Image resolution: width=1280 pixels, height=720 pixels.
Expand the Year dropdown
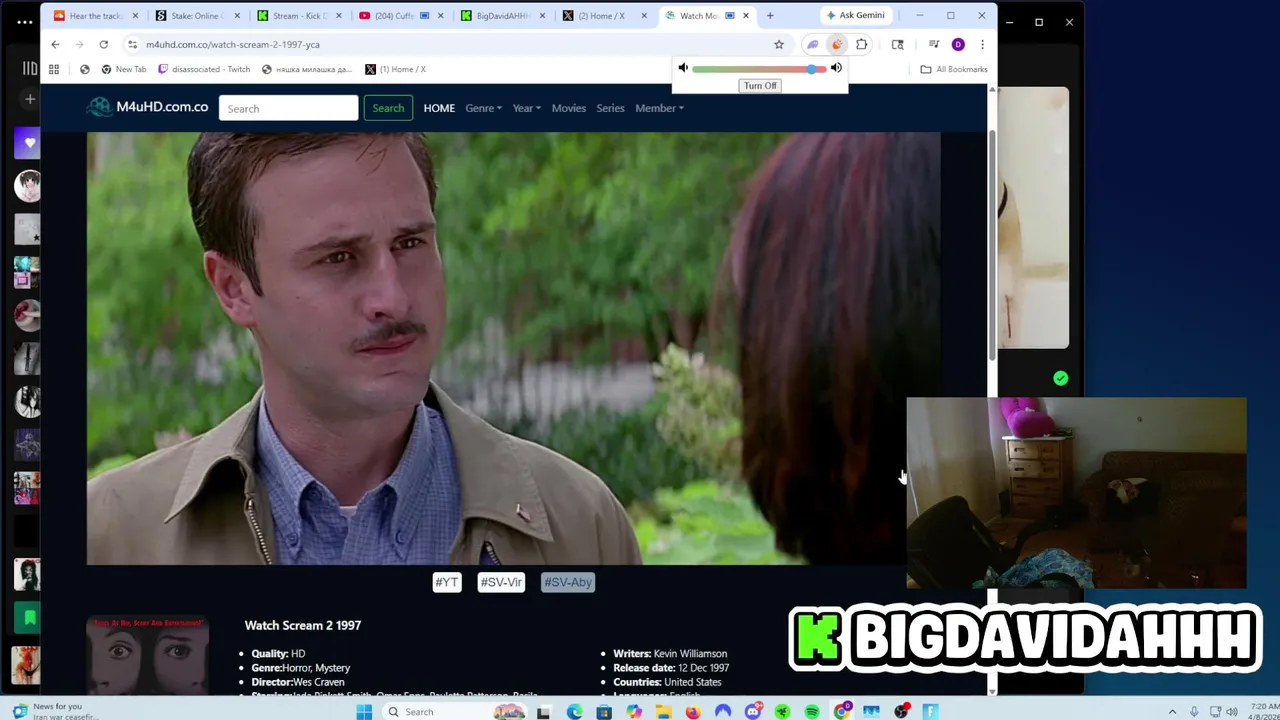(527, 108)
